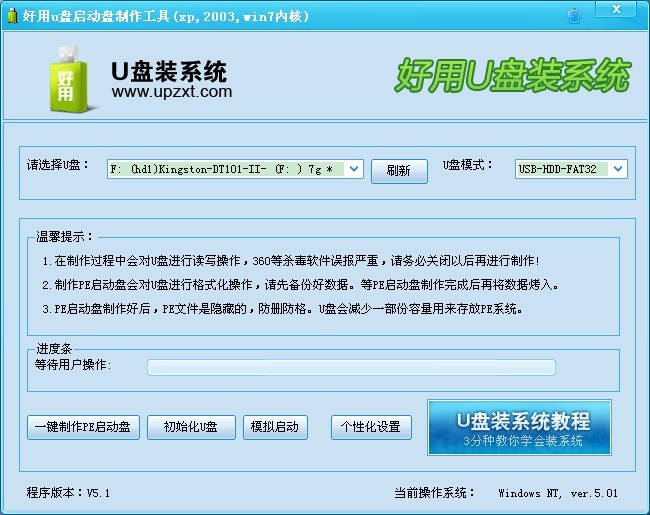Click the 模拟启动 button

(x=275, y=427)
